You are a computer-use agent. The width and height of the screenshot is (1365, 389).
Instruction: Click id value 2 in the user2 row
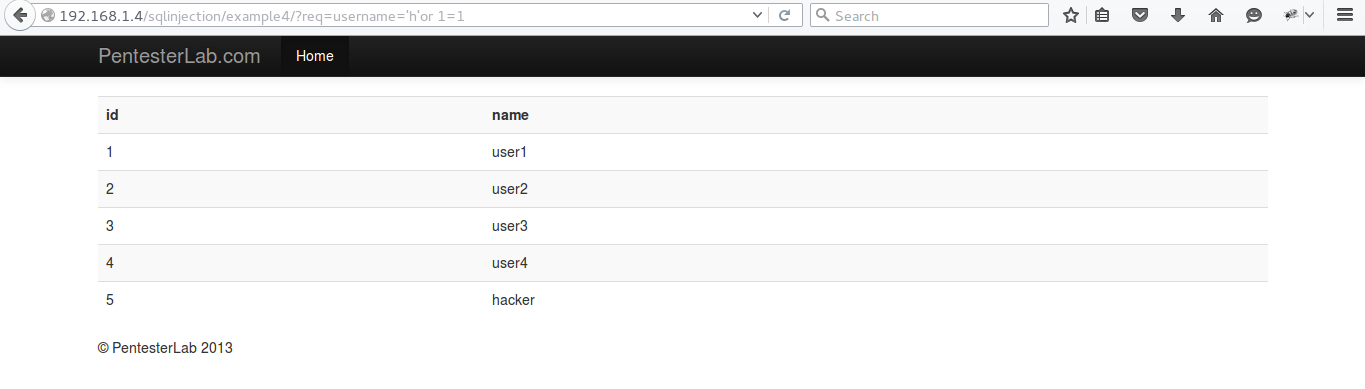[110, 189]
